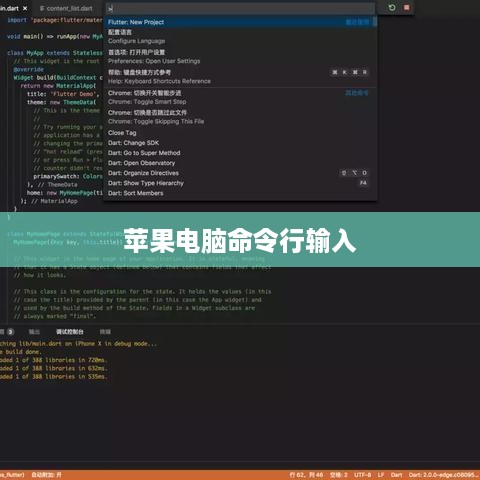Open the 输出 output panel tab
Viewport: 480px width, 480px height.
coord(34,332)
